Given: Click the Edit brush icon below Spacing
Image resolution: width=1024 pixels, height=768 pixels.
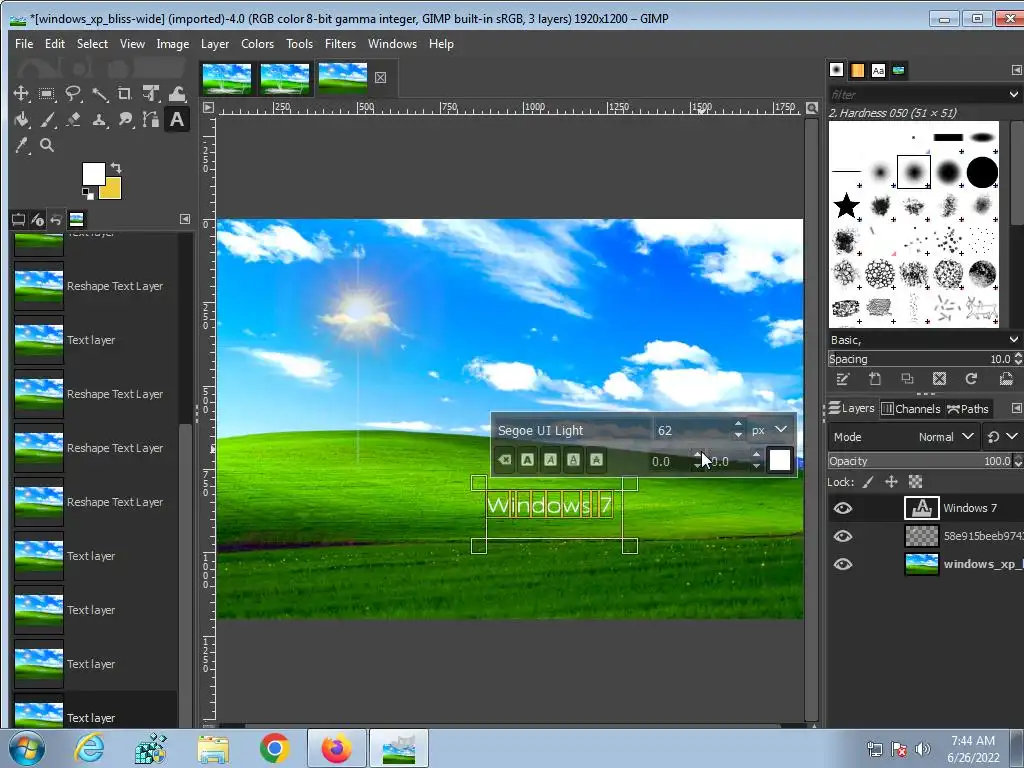Looking at the screenshot, I should pyautogui.click(x=842, y=379).
